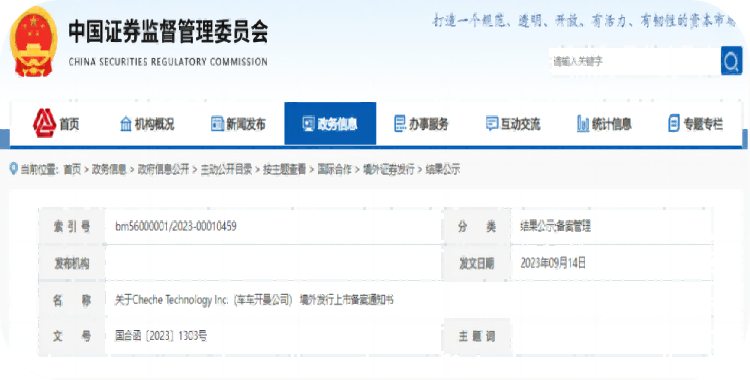Click the 办事服务 document icon
Viewport: 750px width, 380px height.
tap(399, 124)
